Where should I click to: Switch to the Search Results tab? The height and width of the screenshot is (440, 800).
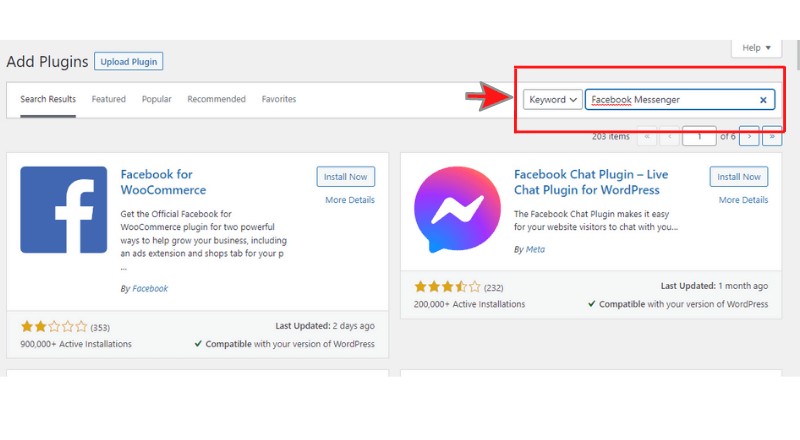click(48, 99)
